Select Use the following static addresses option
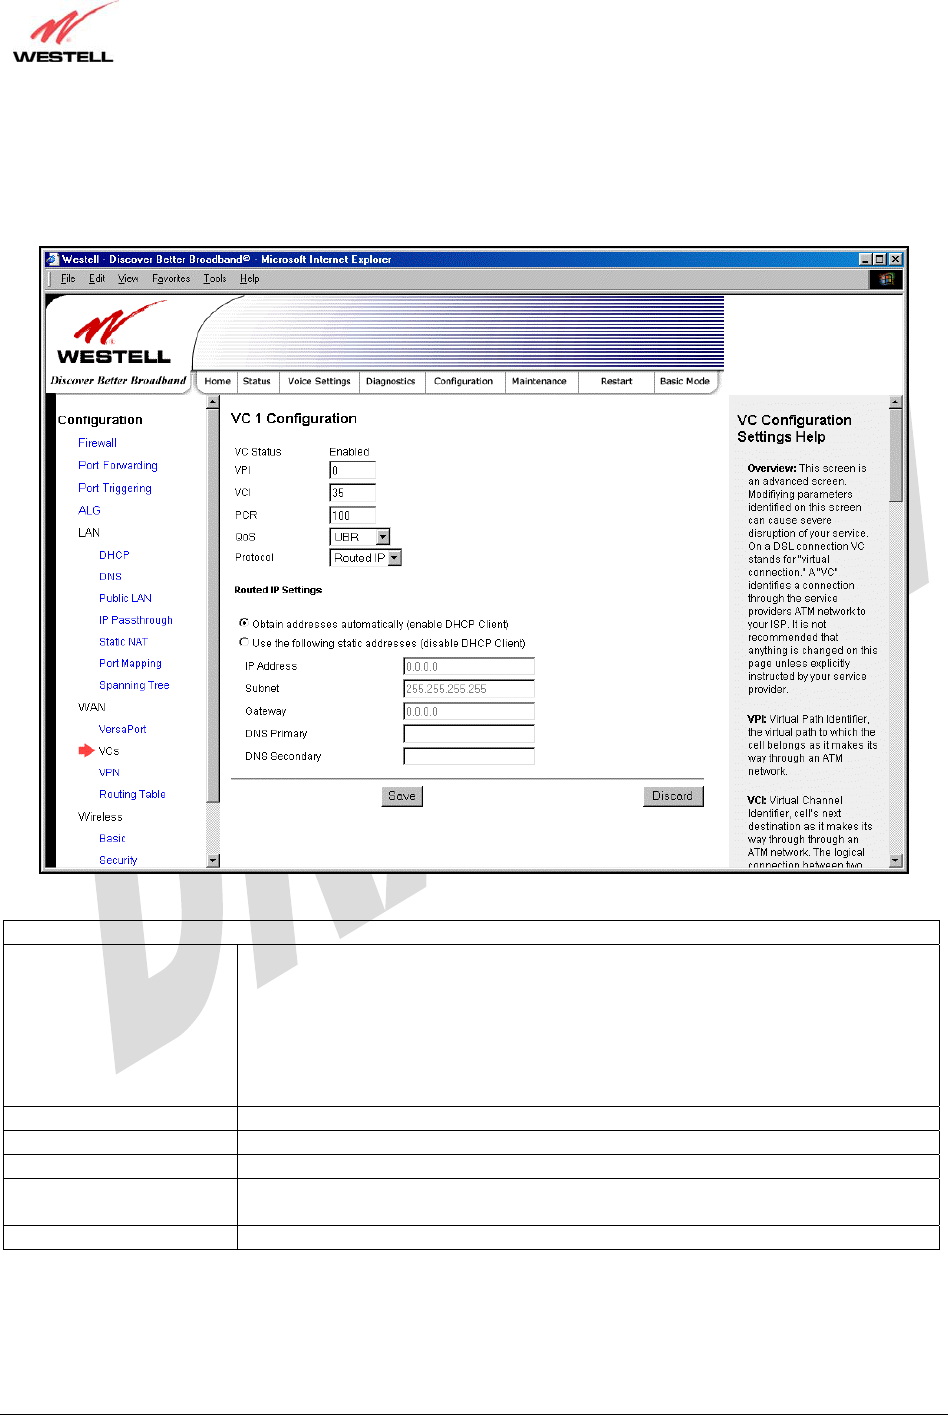The image size is (948, 1415). [x=244, y=643]
